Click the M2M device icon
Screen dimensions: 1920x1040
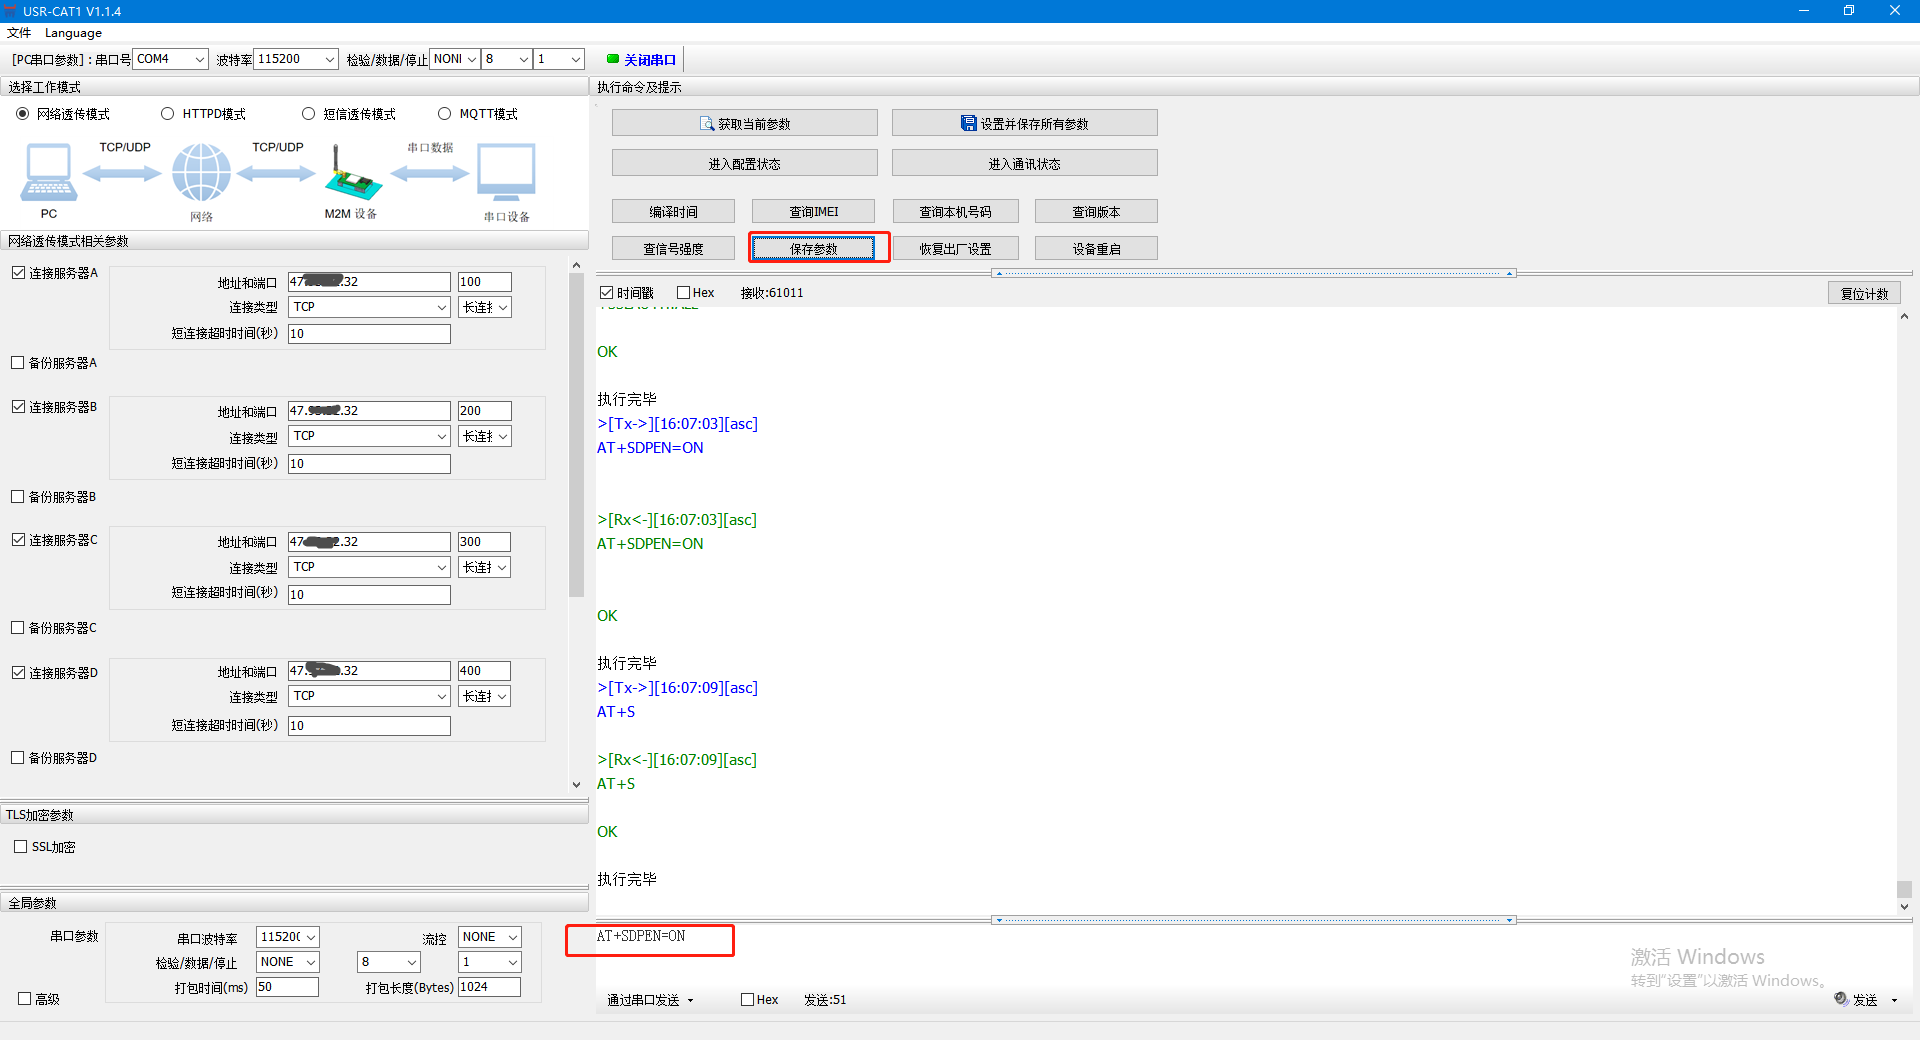click(x=352, y=175)
